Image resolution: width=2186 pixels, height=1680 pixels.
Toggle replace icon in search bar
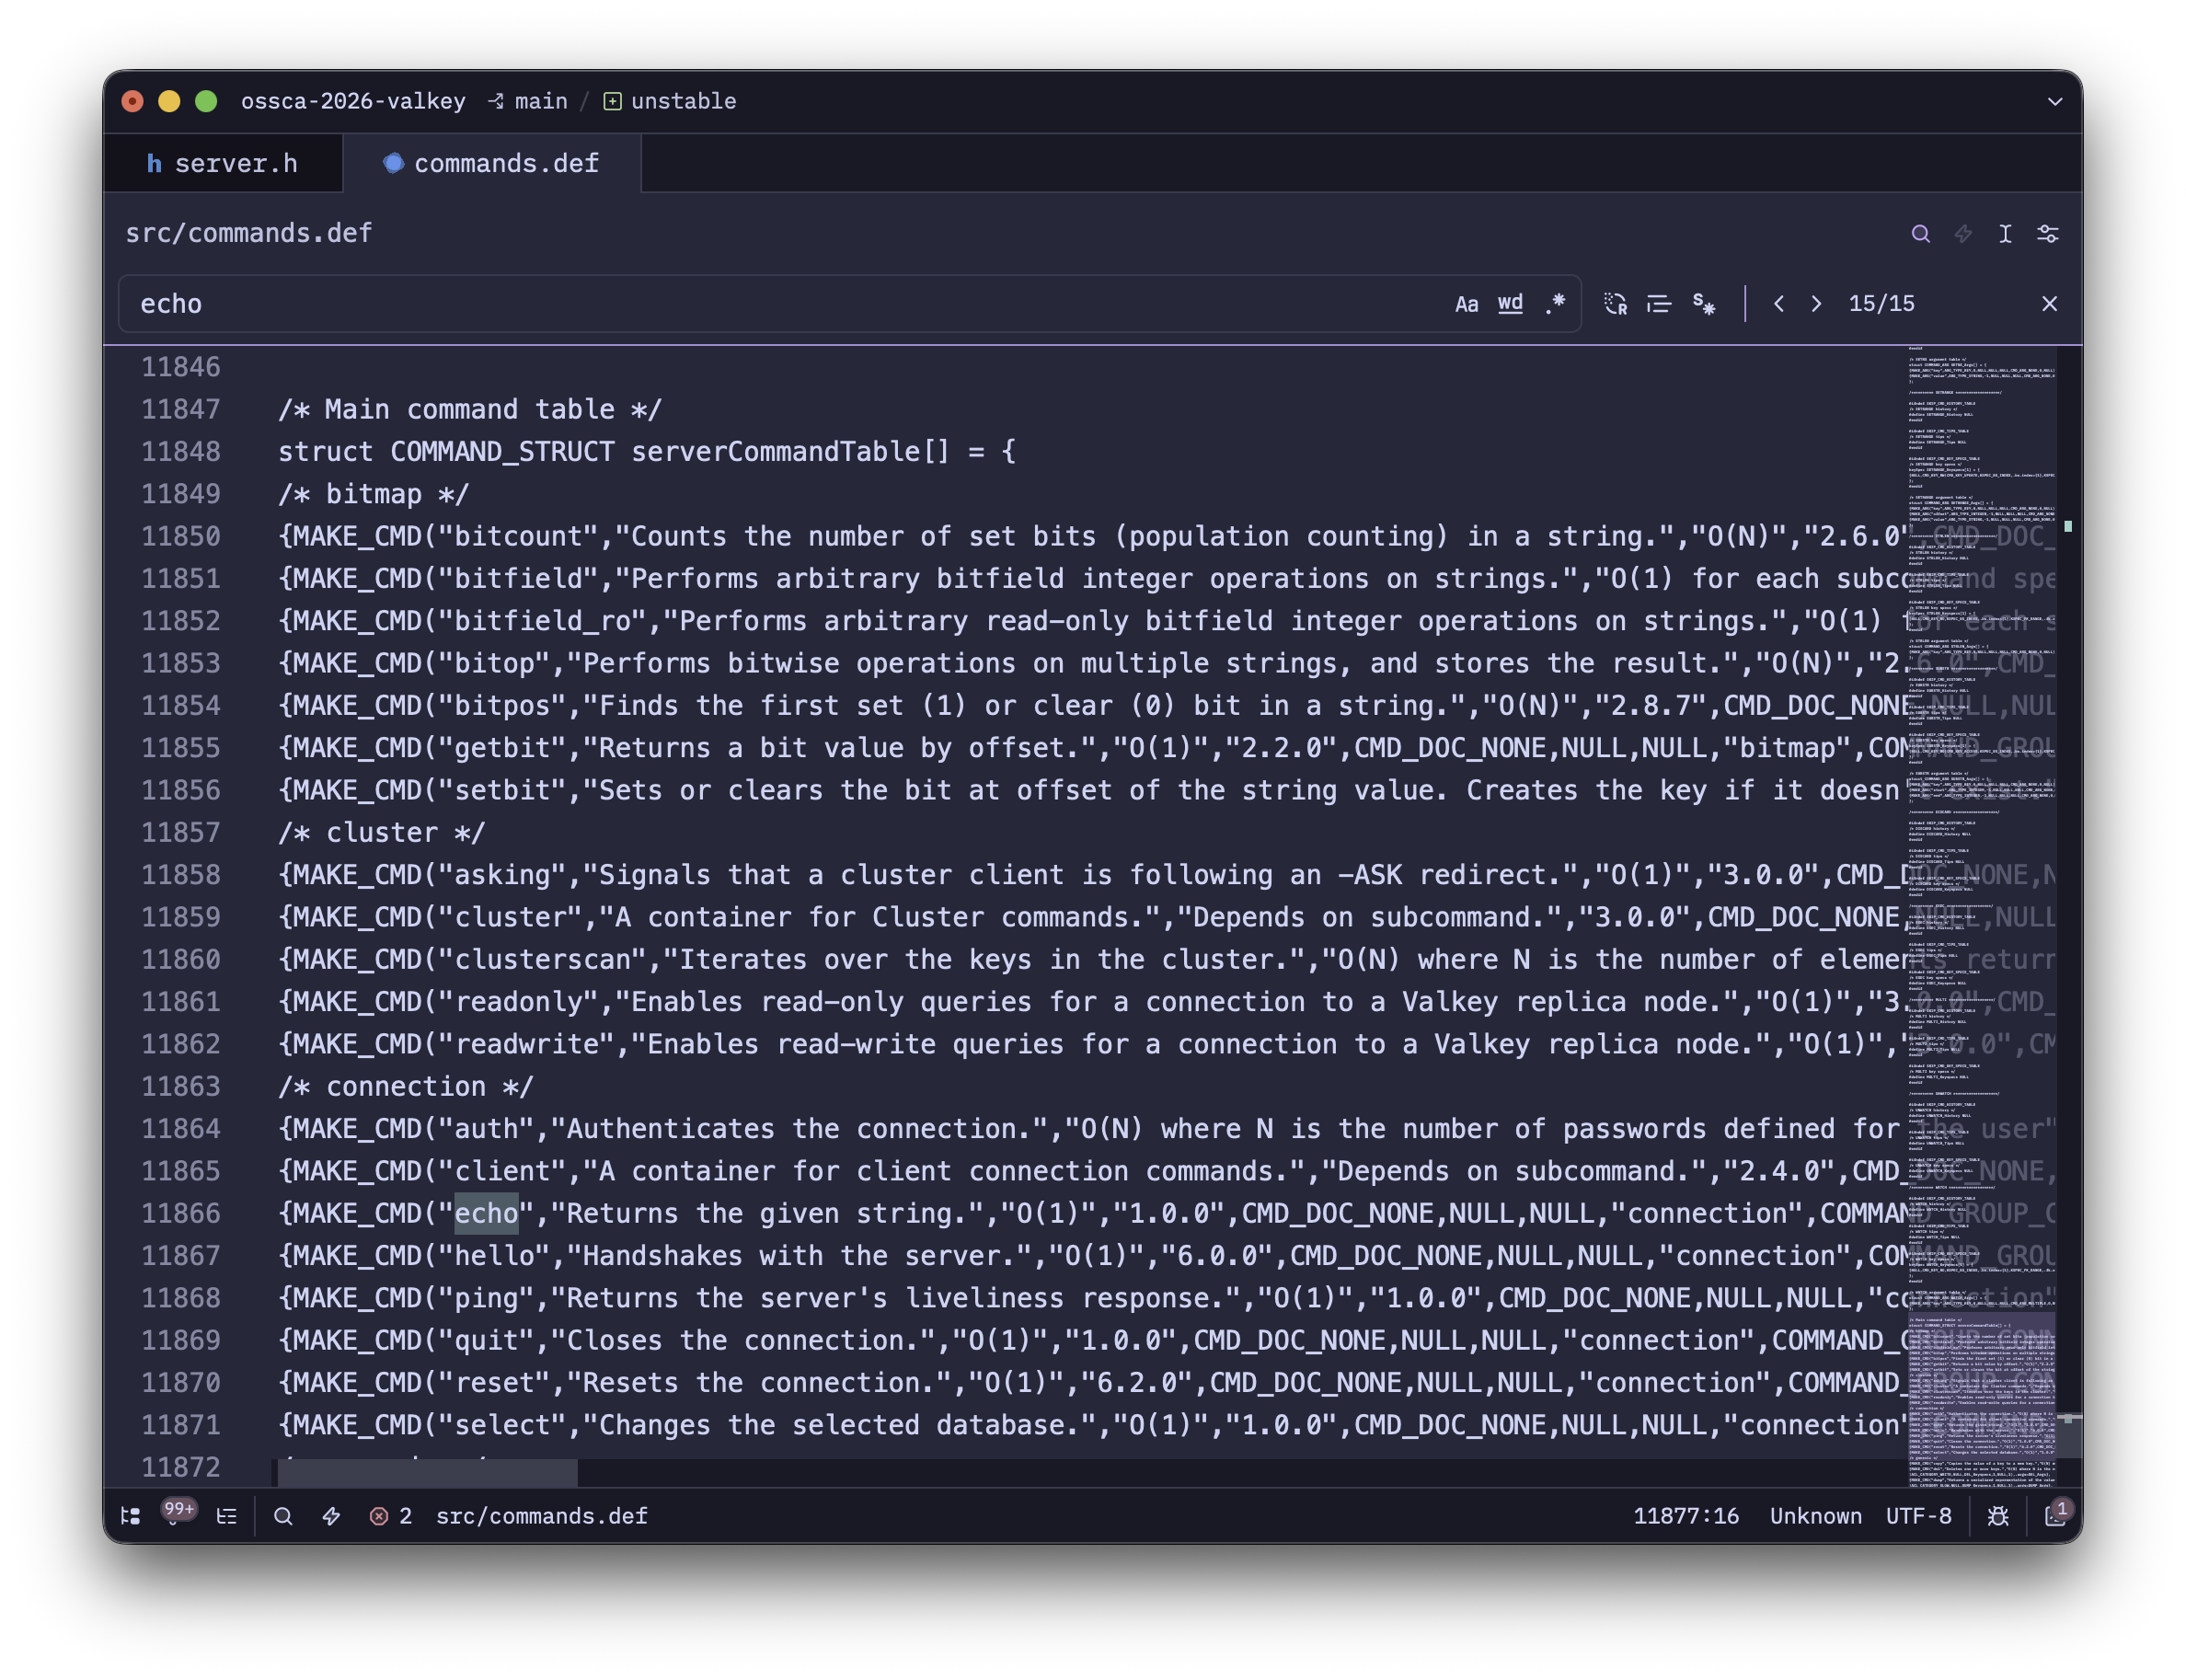[1615, 304]
